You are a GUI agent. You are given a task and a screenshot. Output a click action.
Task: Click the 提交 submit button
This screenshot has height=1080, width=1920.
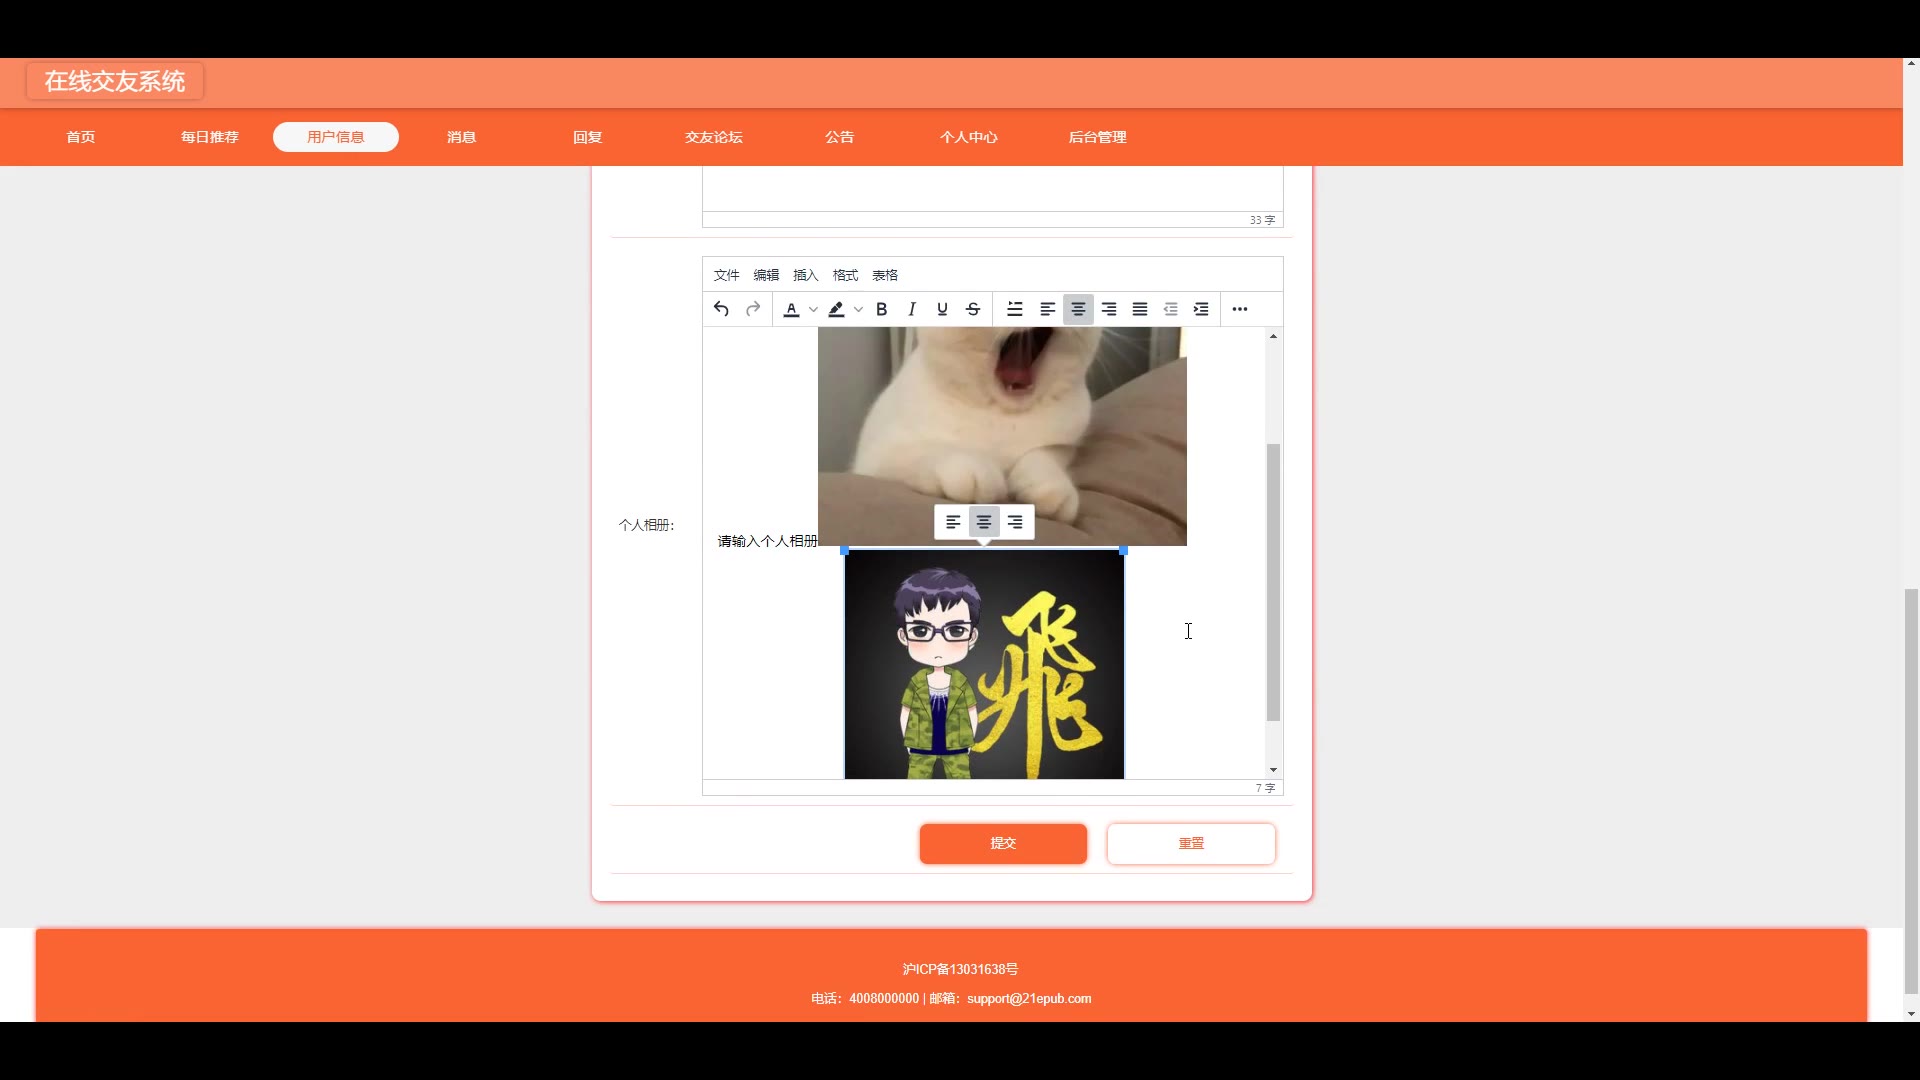point(1003,843)
